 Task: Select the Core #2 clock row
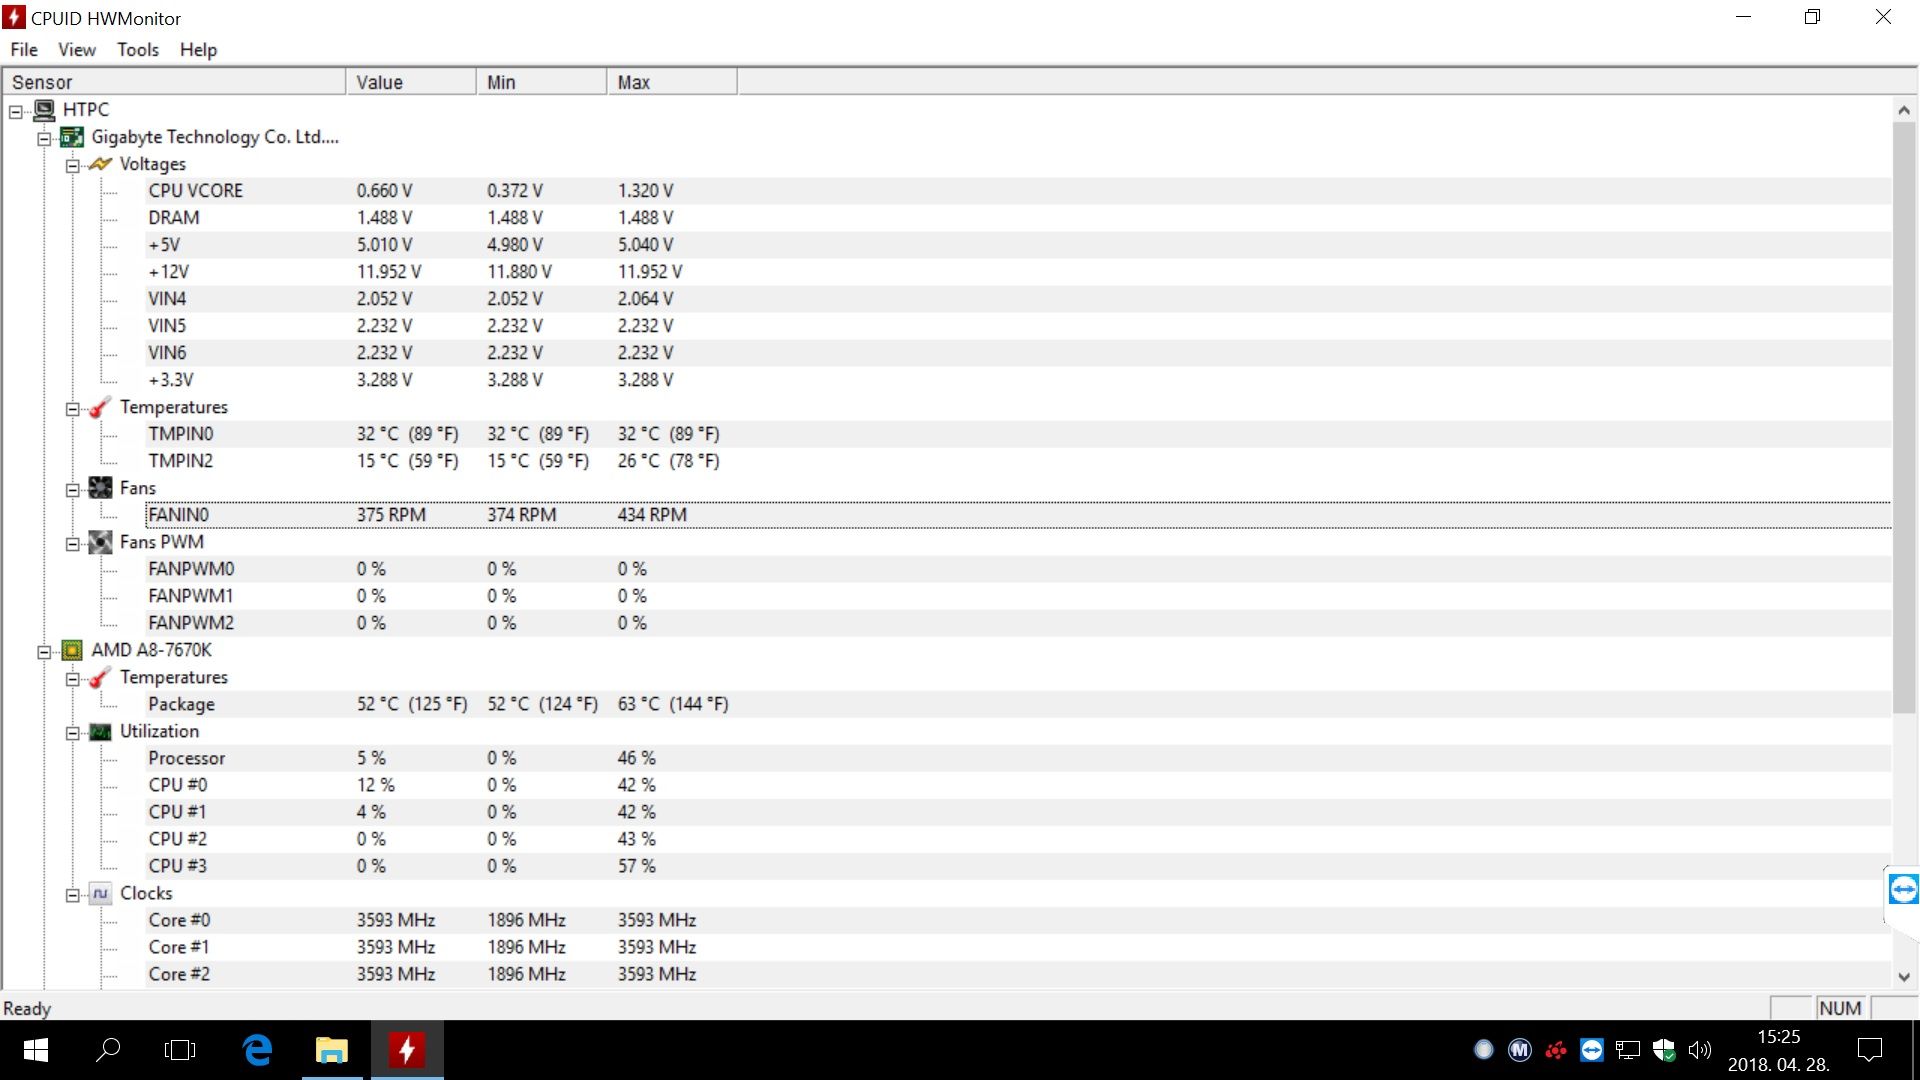pos(1018,974)
